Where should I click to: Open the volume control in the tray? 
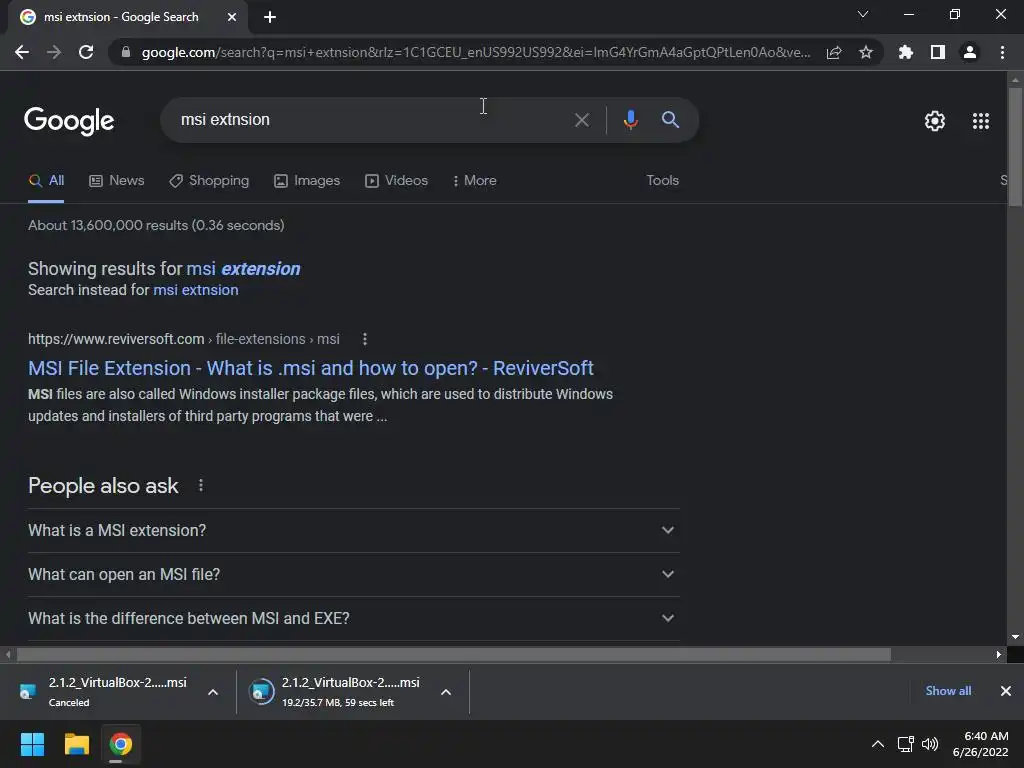click(930, 744)
